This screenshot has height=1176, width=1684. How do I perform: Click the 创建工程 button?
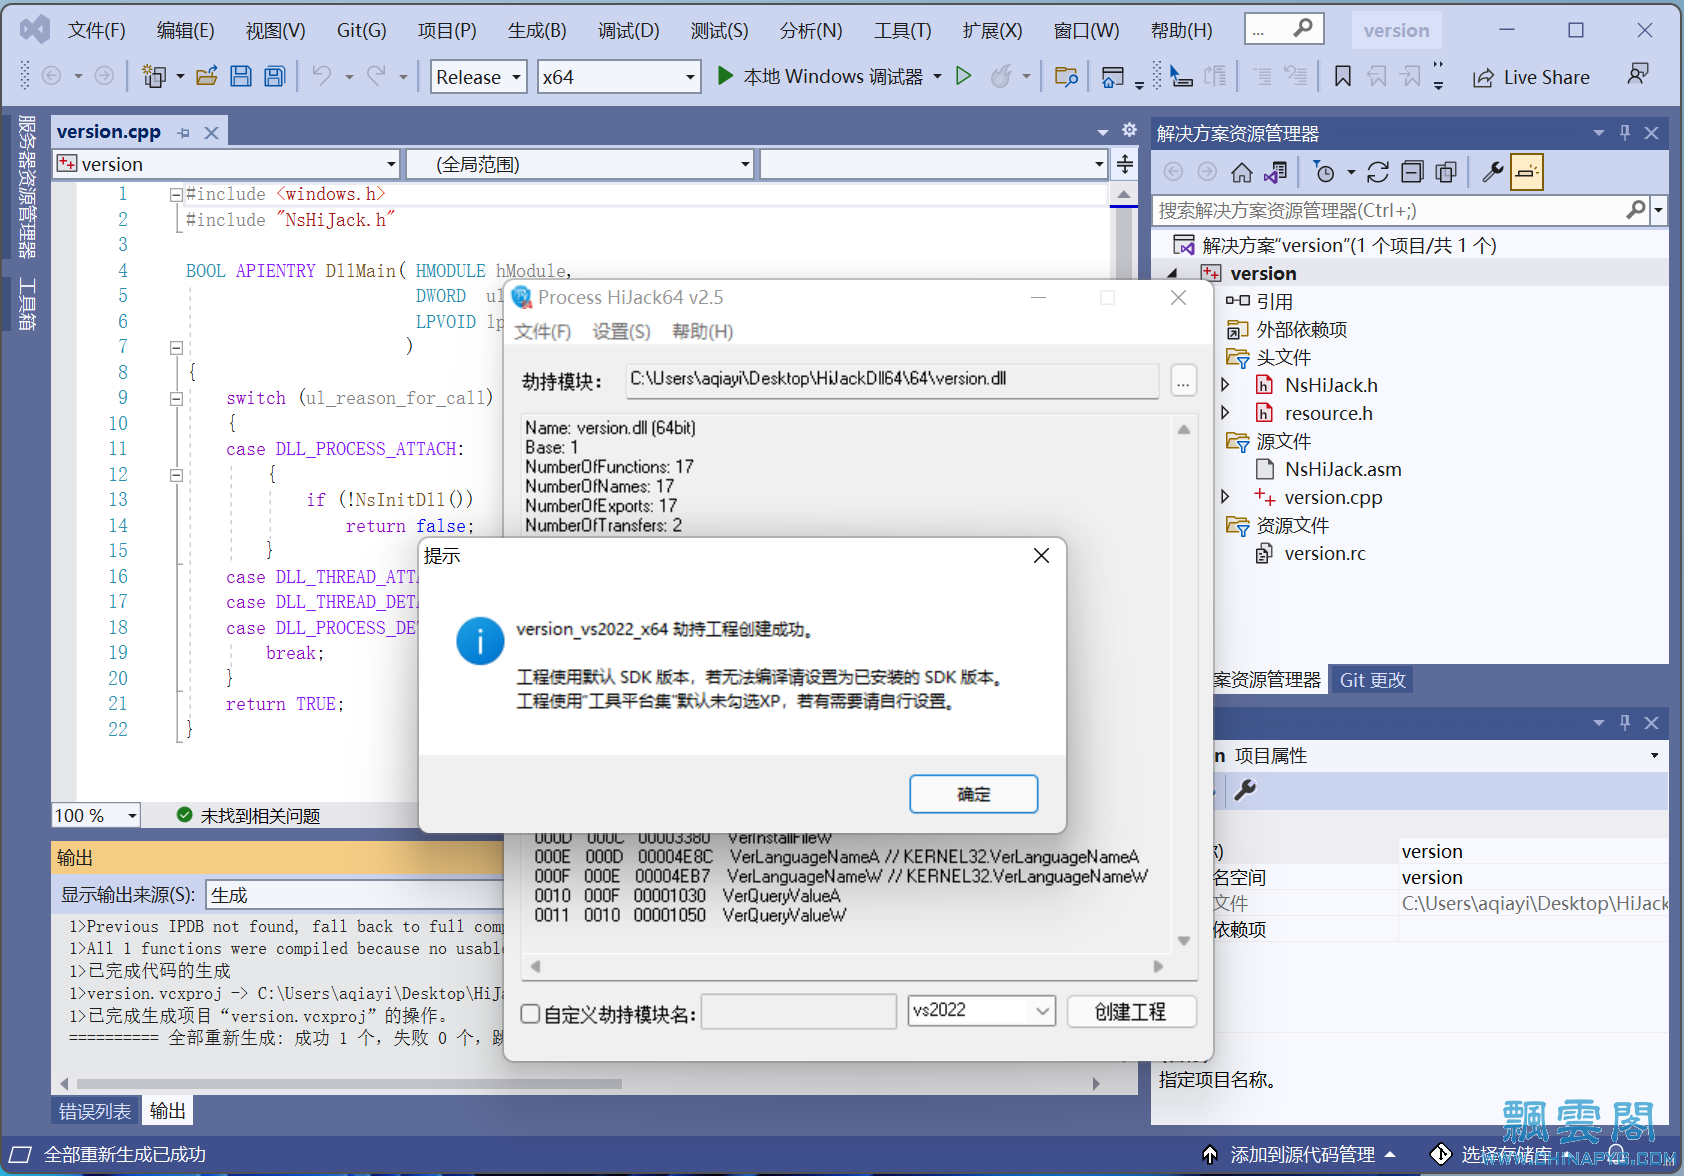tap(1131, 1012)
